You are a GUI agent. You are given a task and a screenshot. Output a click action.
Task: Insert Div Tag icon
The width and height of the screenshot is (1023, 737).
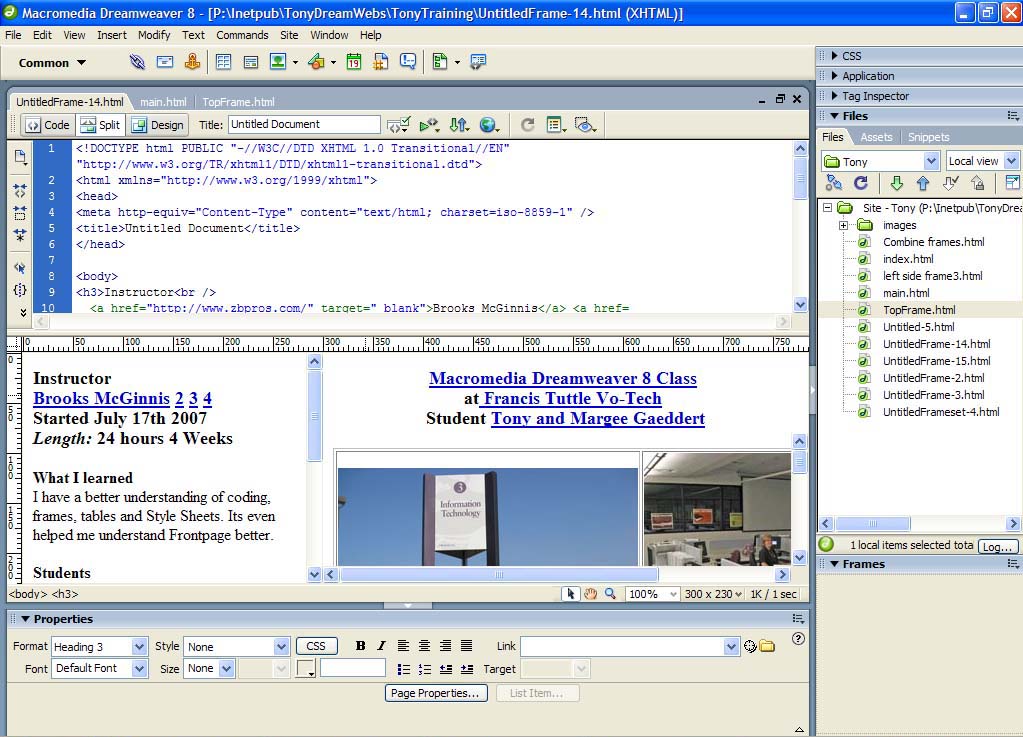[251, 62]
